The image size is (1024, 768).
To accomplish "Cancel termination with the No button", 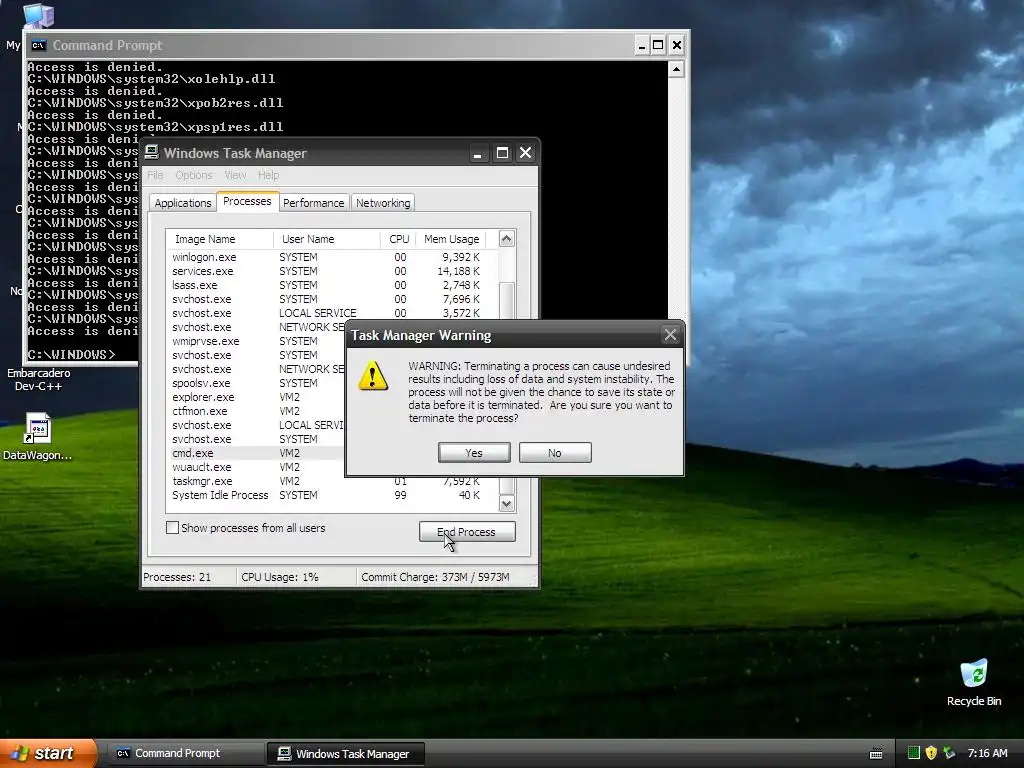I will (x=555, y=453).
